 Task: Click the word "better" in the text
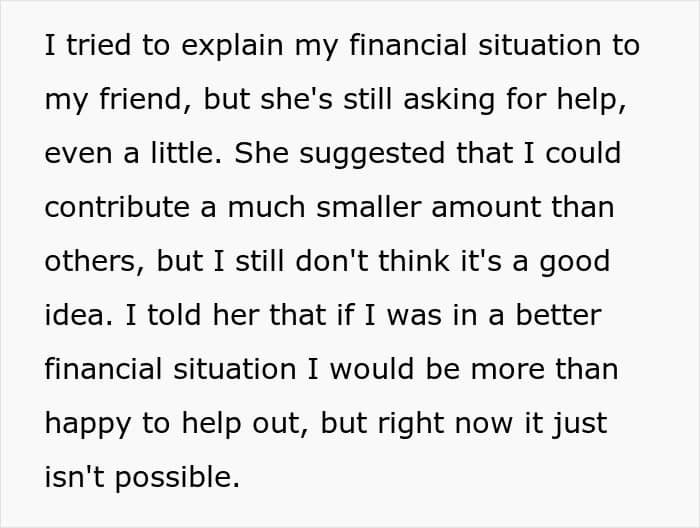click(559, 315)
